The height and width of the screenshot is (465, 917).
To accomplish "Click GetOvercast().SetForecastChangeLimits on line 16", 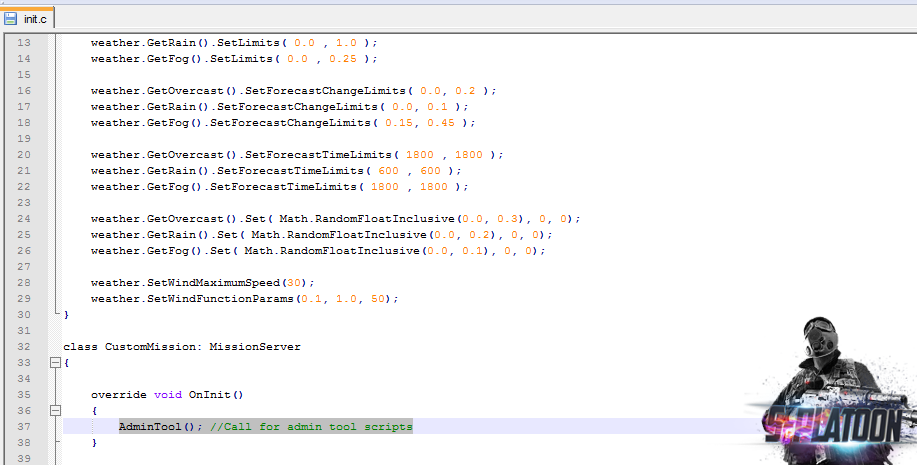I will 293,91.
